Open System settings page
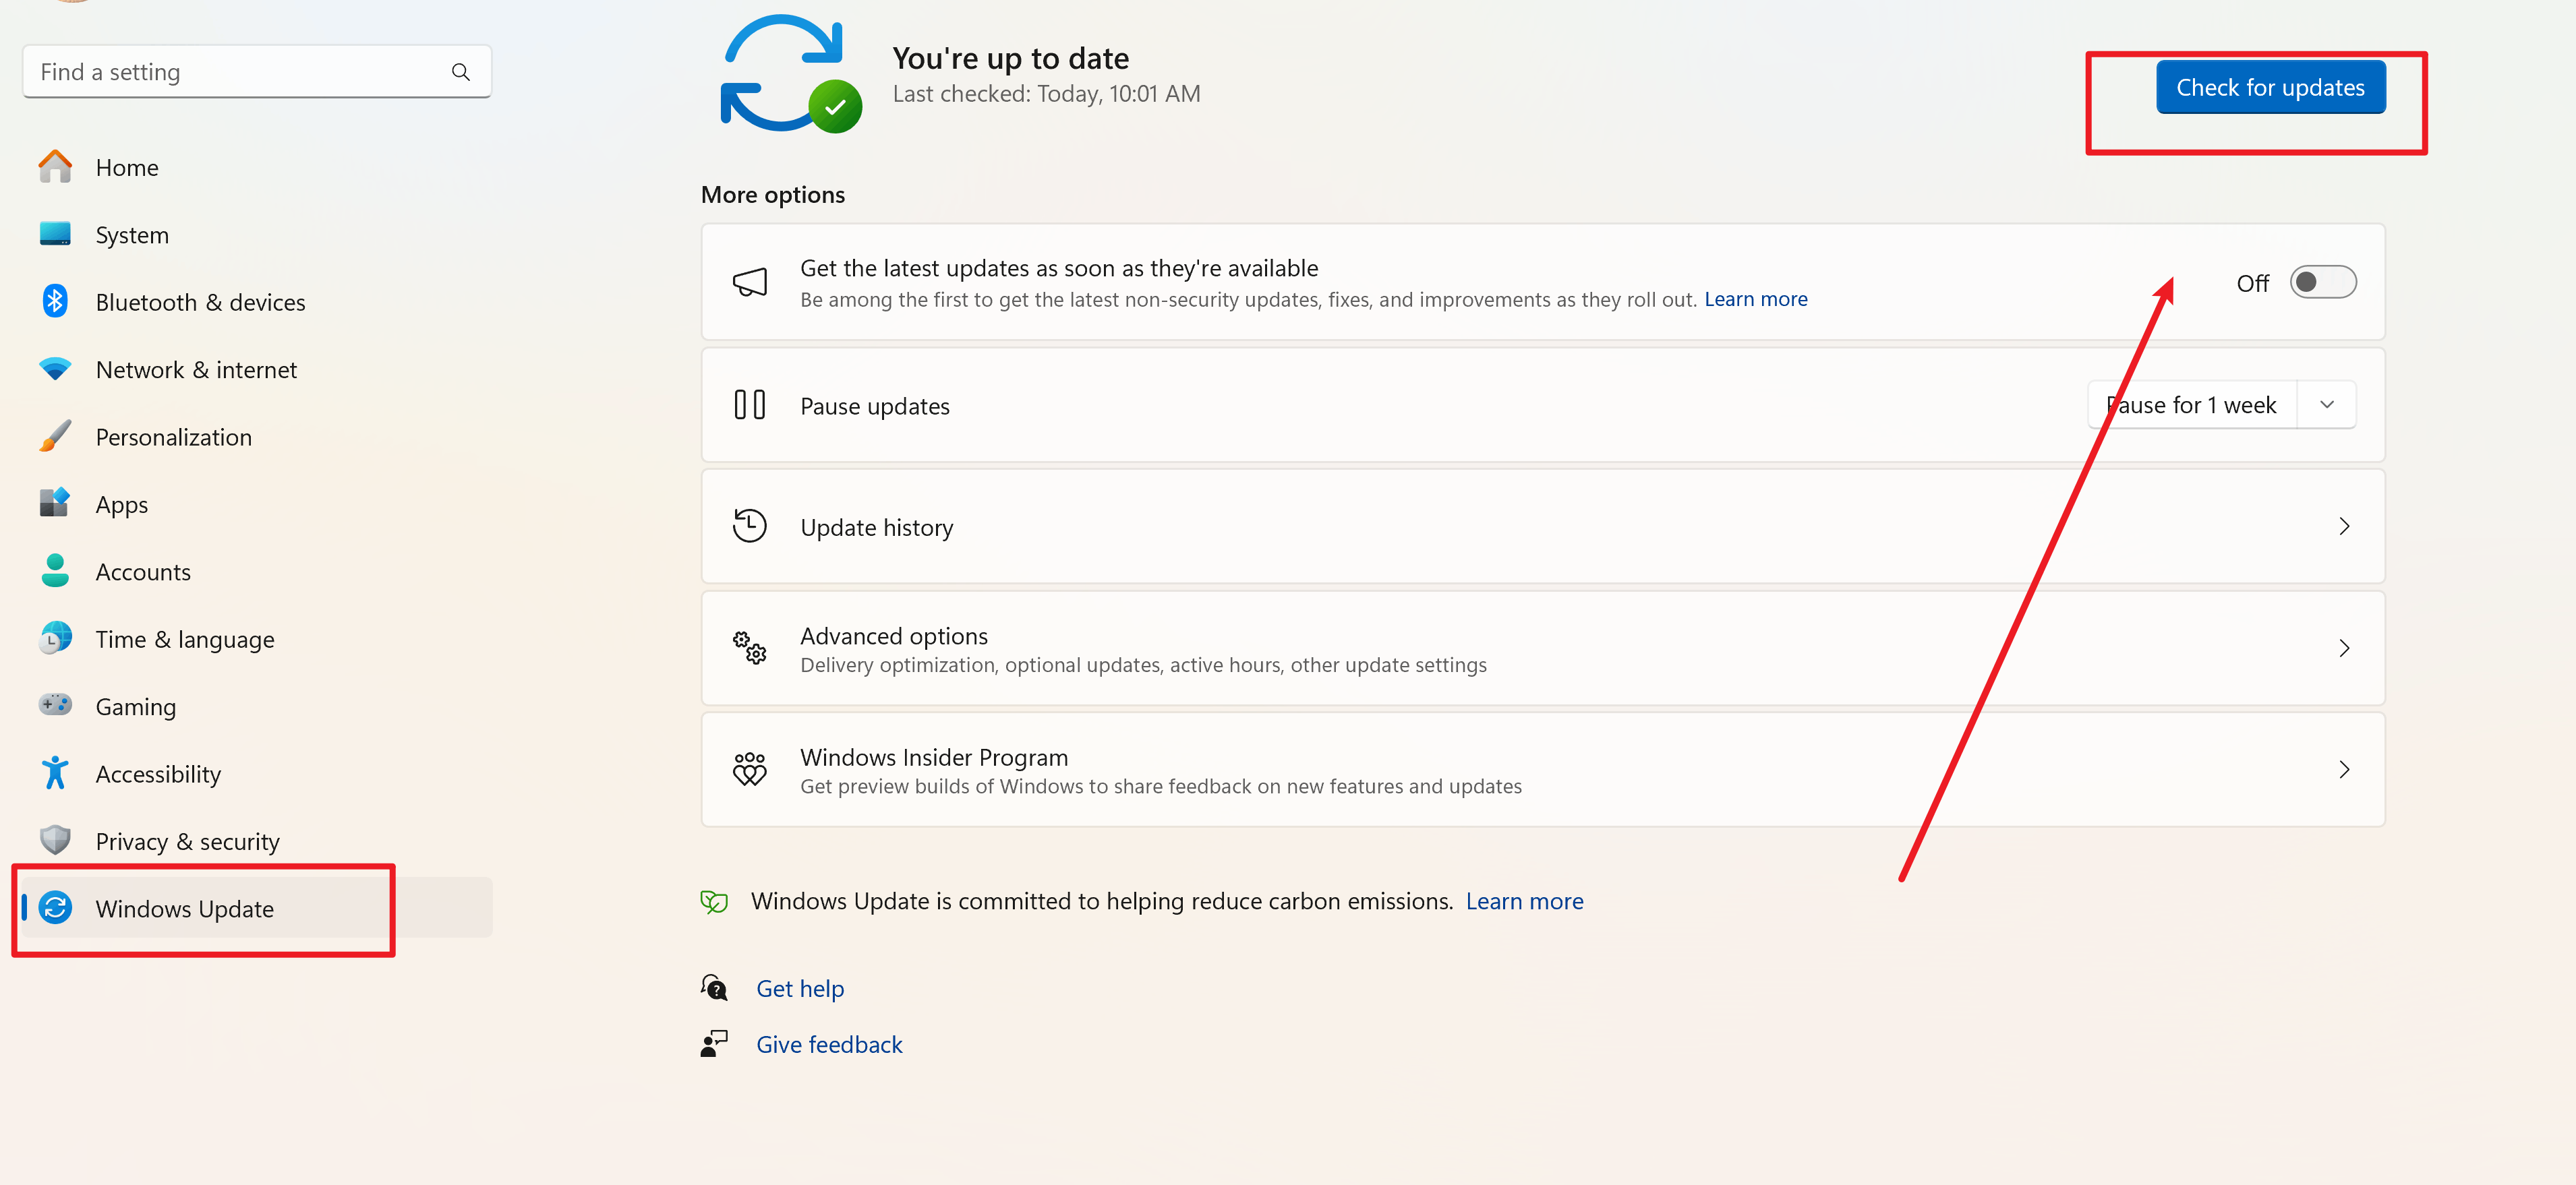2576x1185 pixels. click(257, 234)
